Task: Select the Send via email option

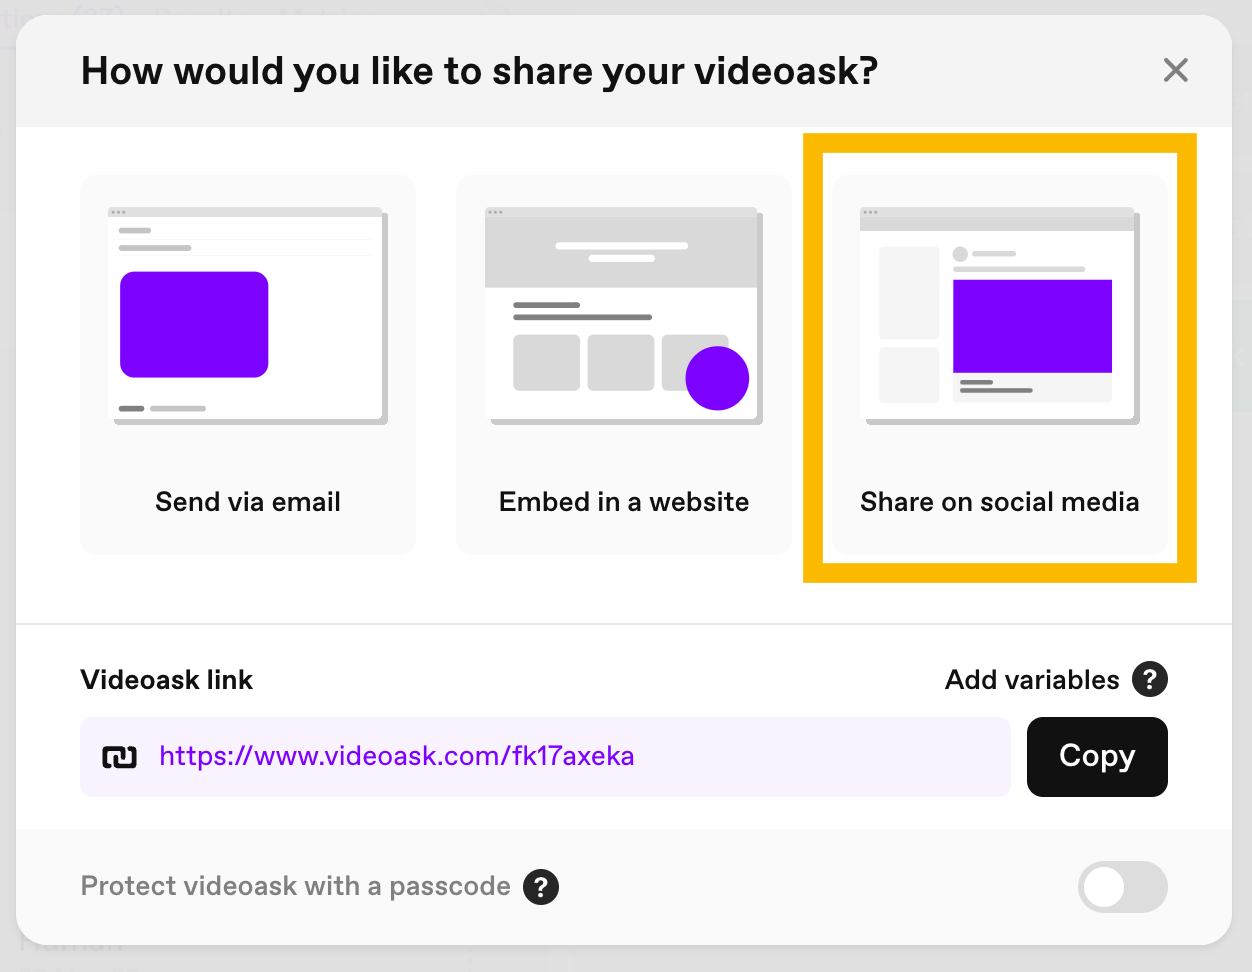Action: [x=248, y=364]
